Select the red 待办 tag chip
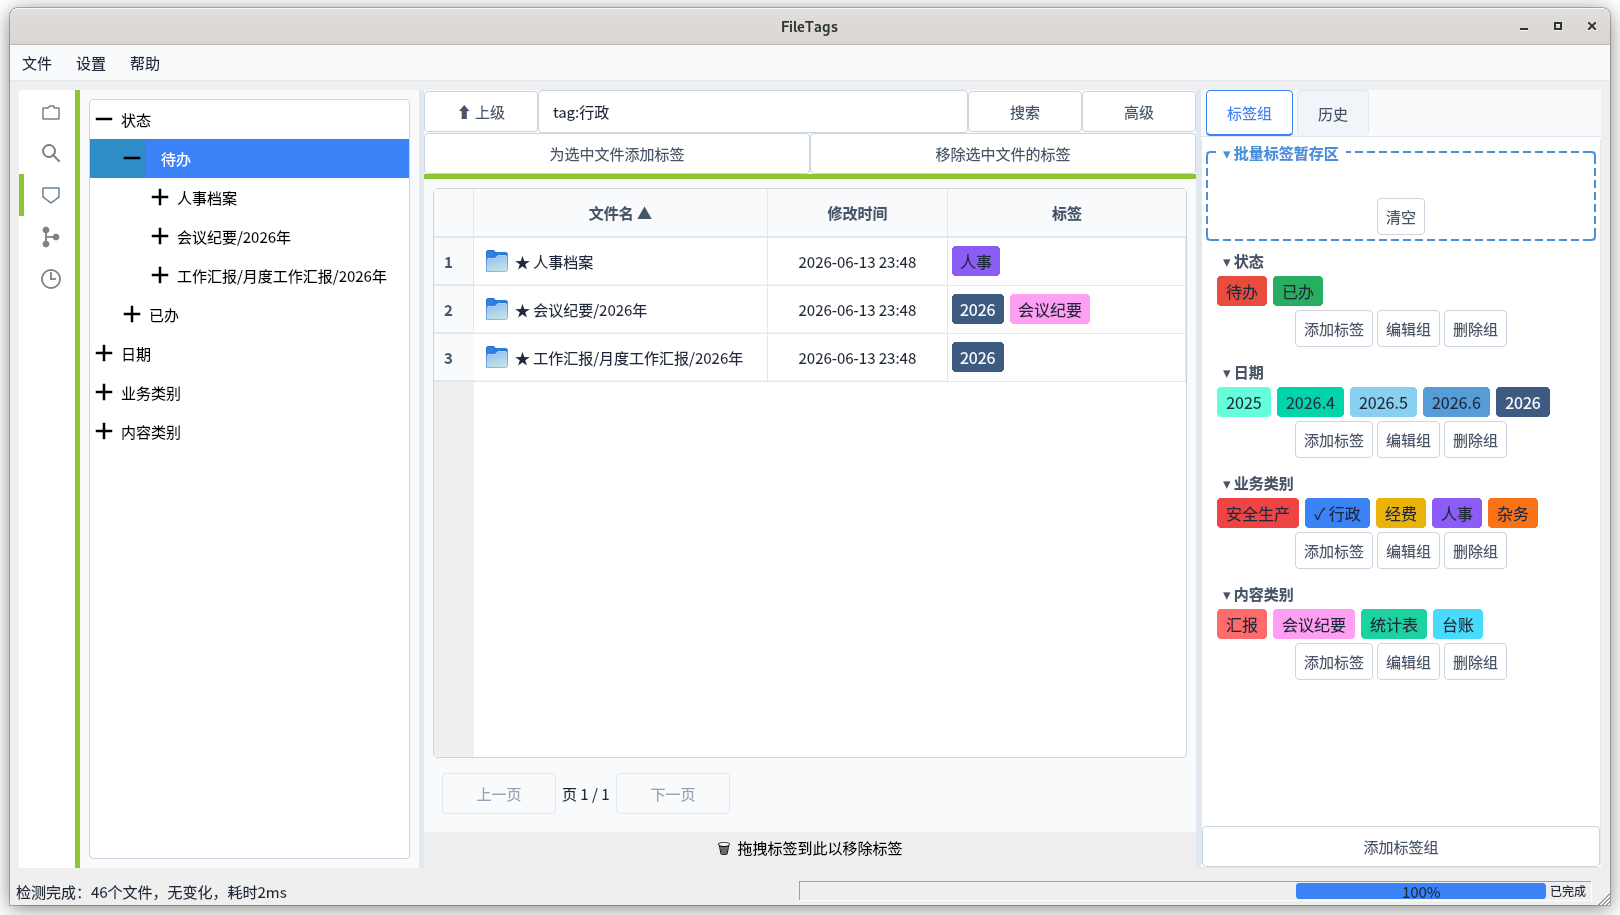Screen dimensions: 1620x915 click(1242, 292)
